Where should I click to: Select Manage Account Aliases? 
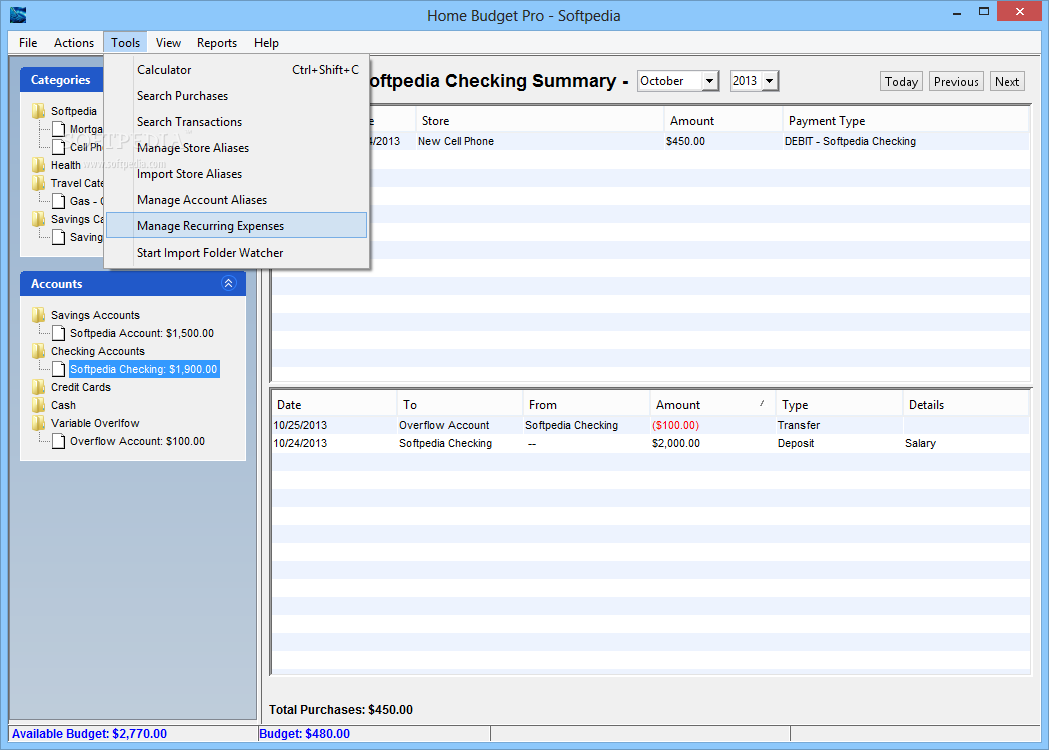[x=237, y=200]
